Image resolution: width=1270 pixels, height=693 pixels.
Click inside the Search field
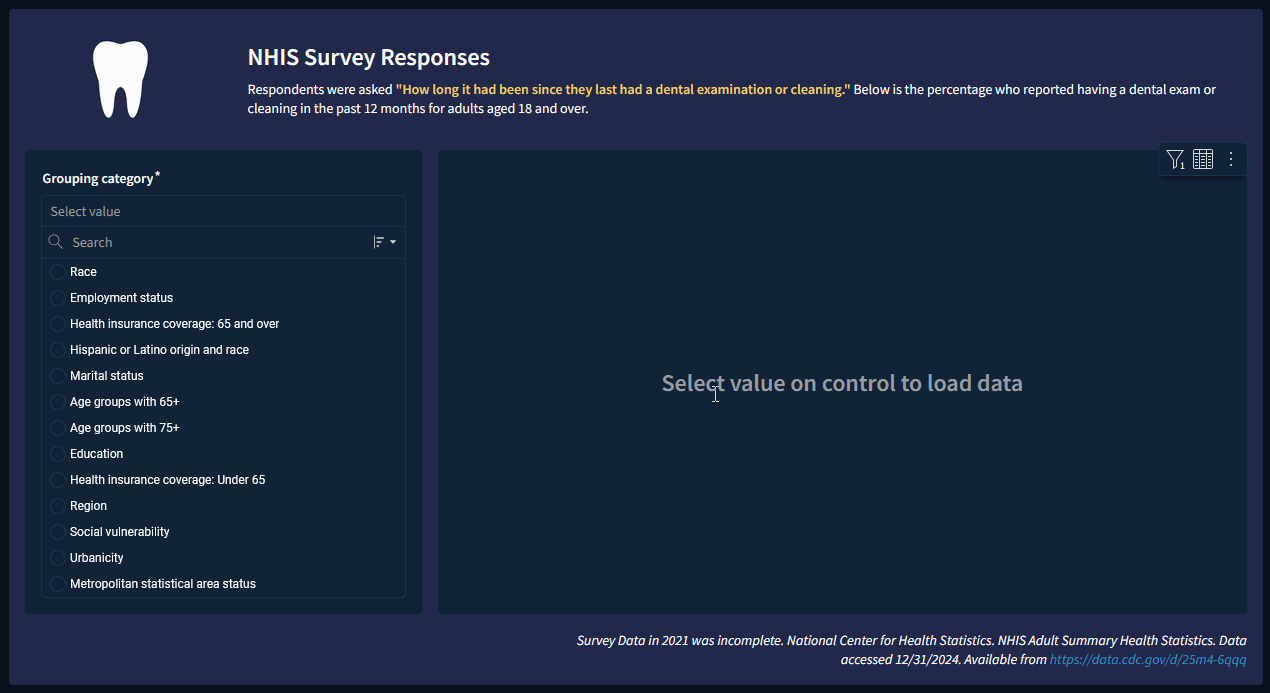tap(150, 241)
